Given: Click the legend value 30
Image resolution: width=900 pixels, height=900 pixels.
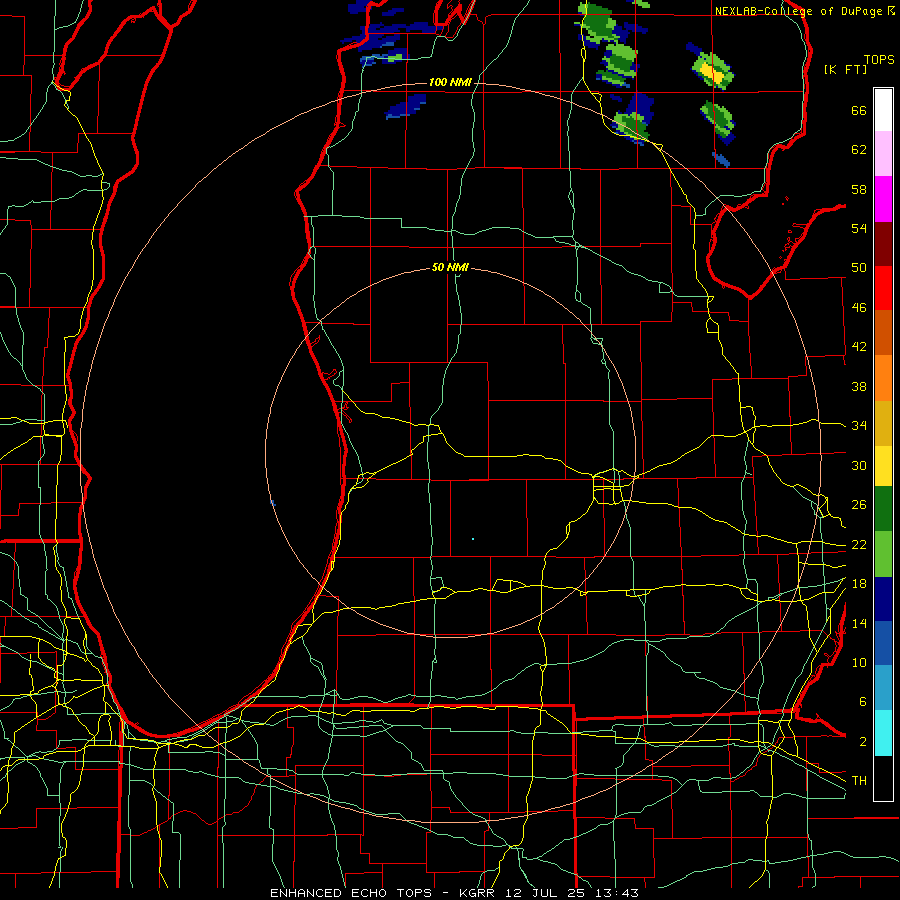Looking at the screenshot, I should (859, 465).
